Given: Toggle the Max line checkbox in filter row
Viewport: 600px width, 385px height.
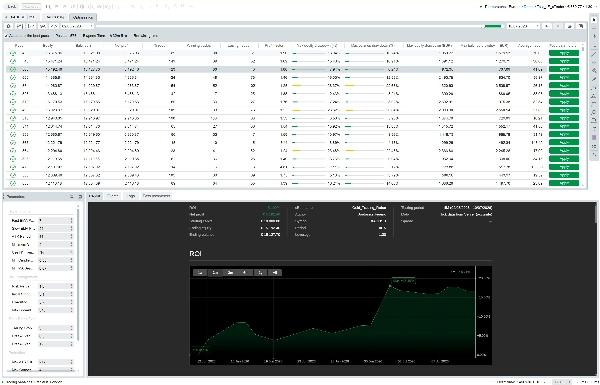Looking at the screenshot, I should click(119, 36).
